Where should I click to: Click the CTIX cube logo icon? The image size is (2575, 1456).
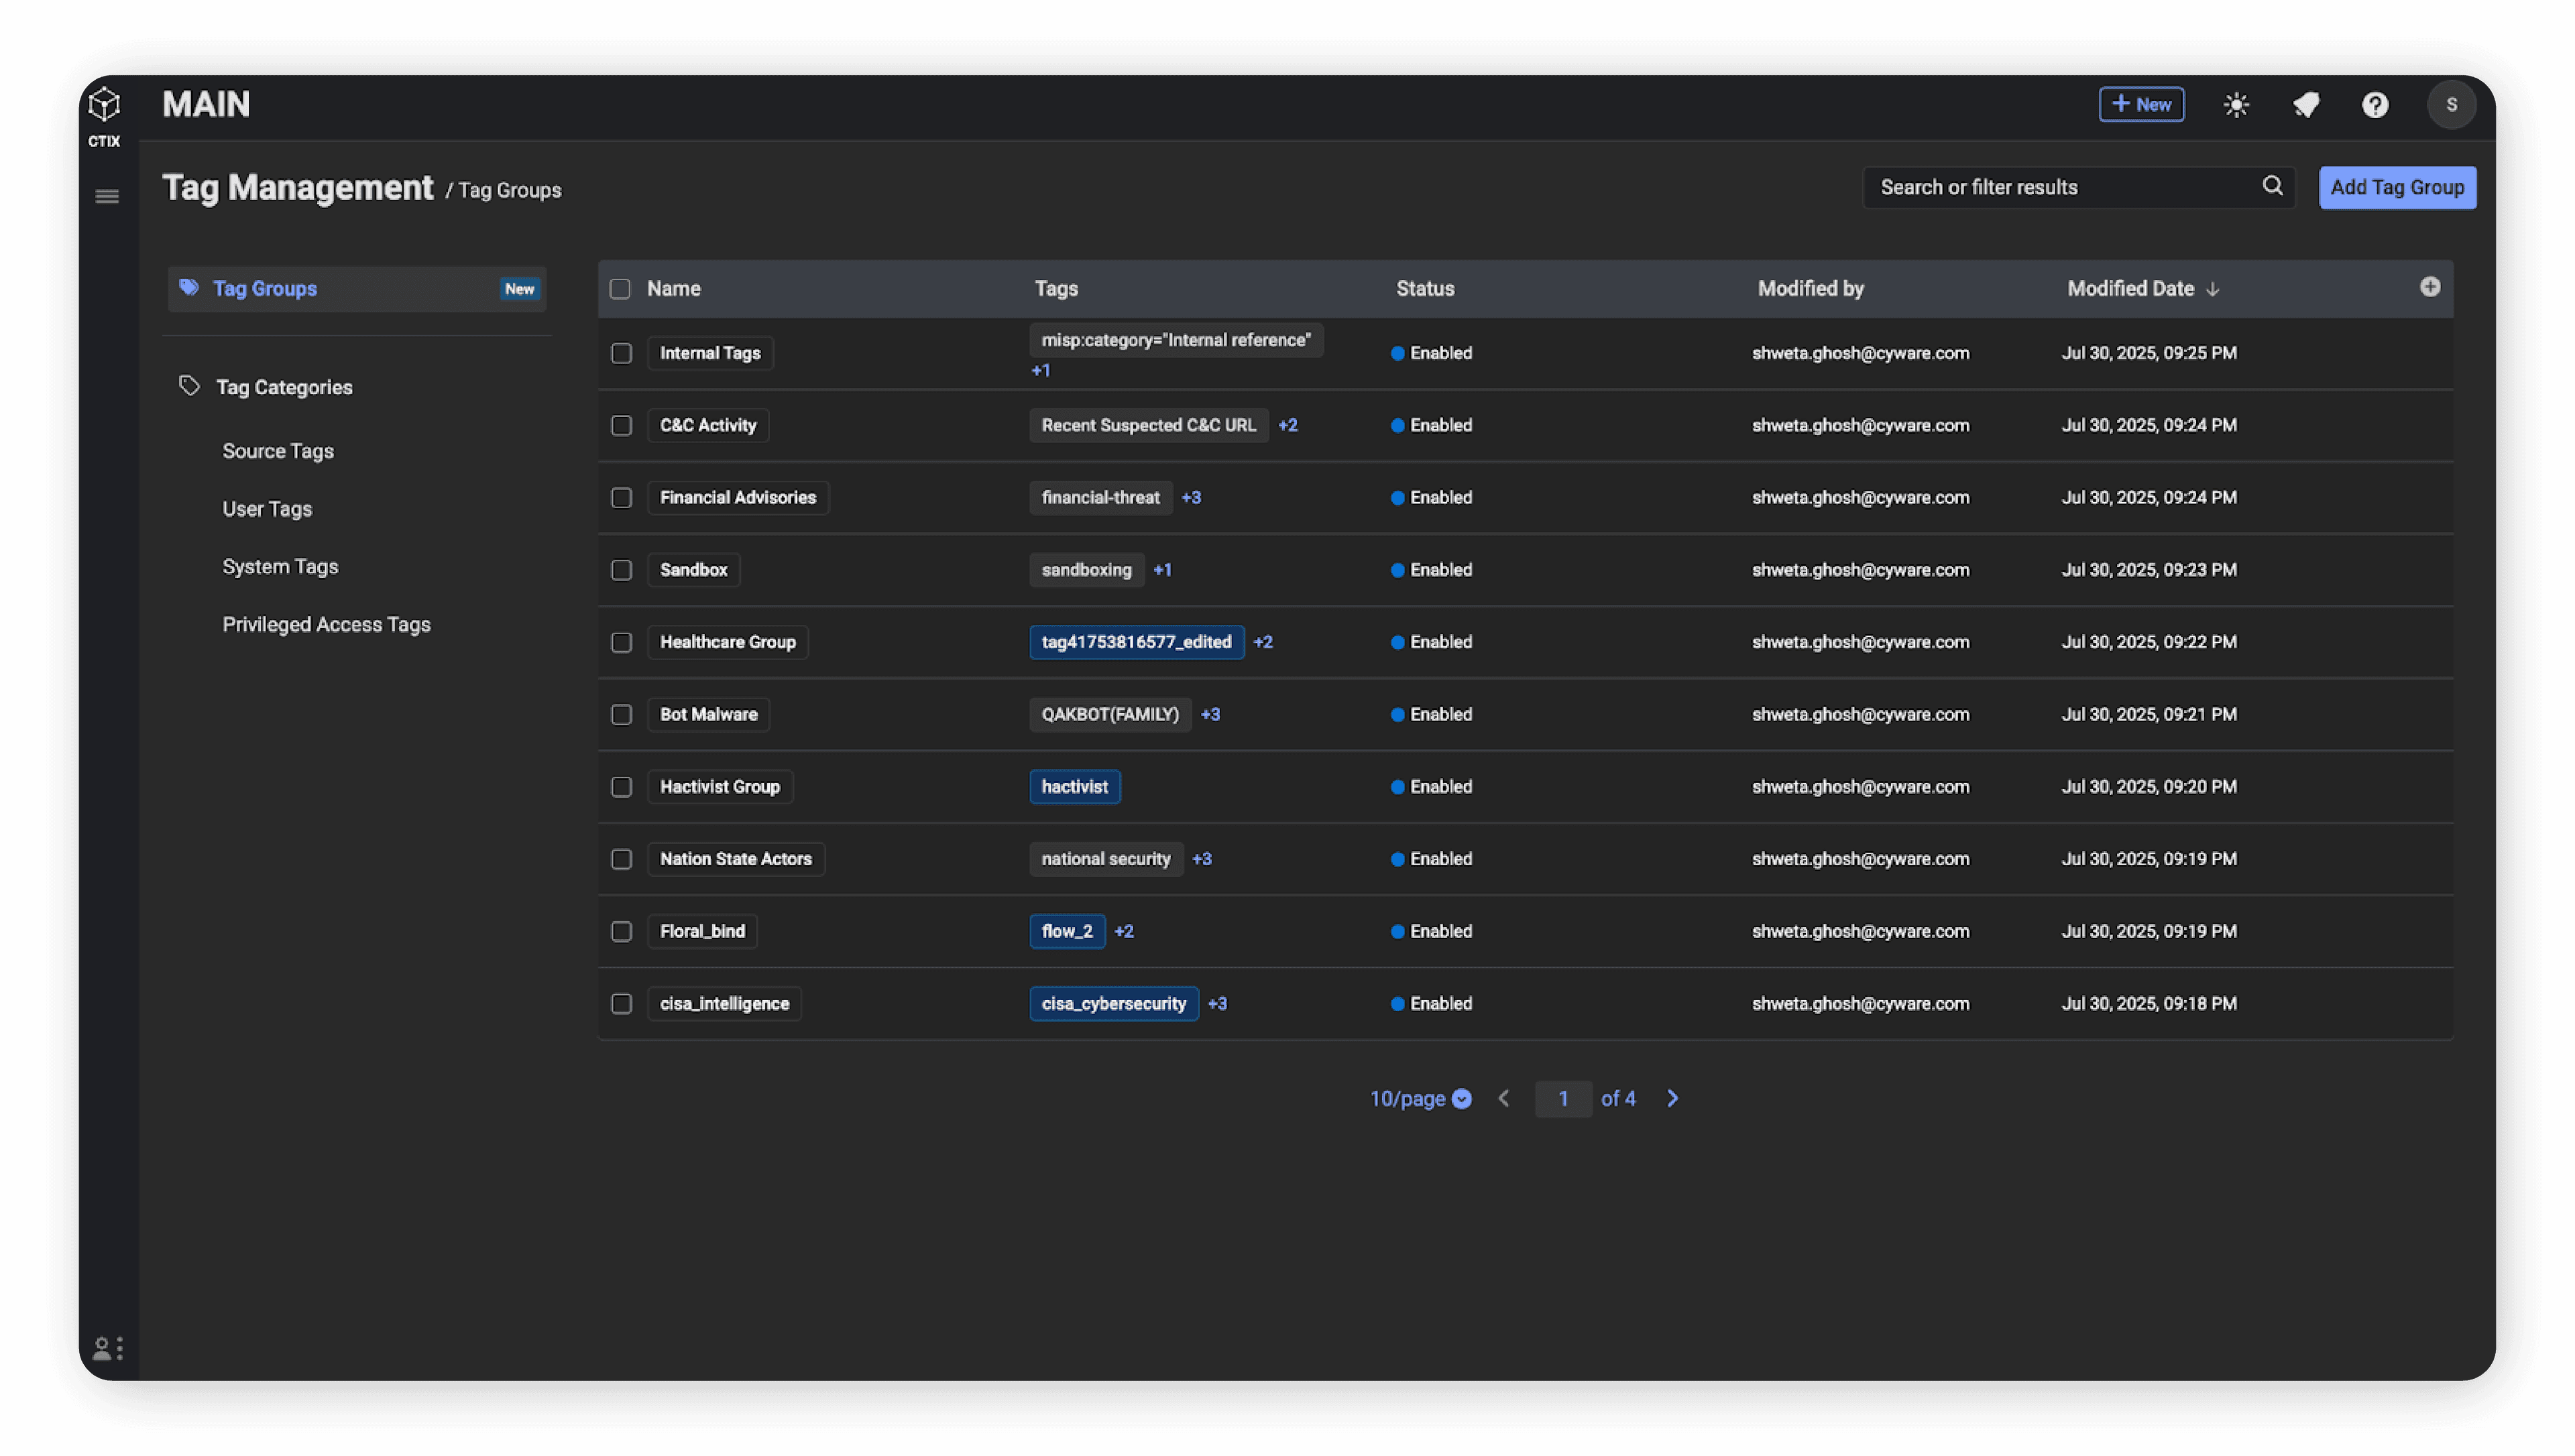click(x=104, y=104)
